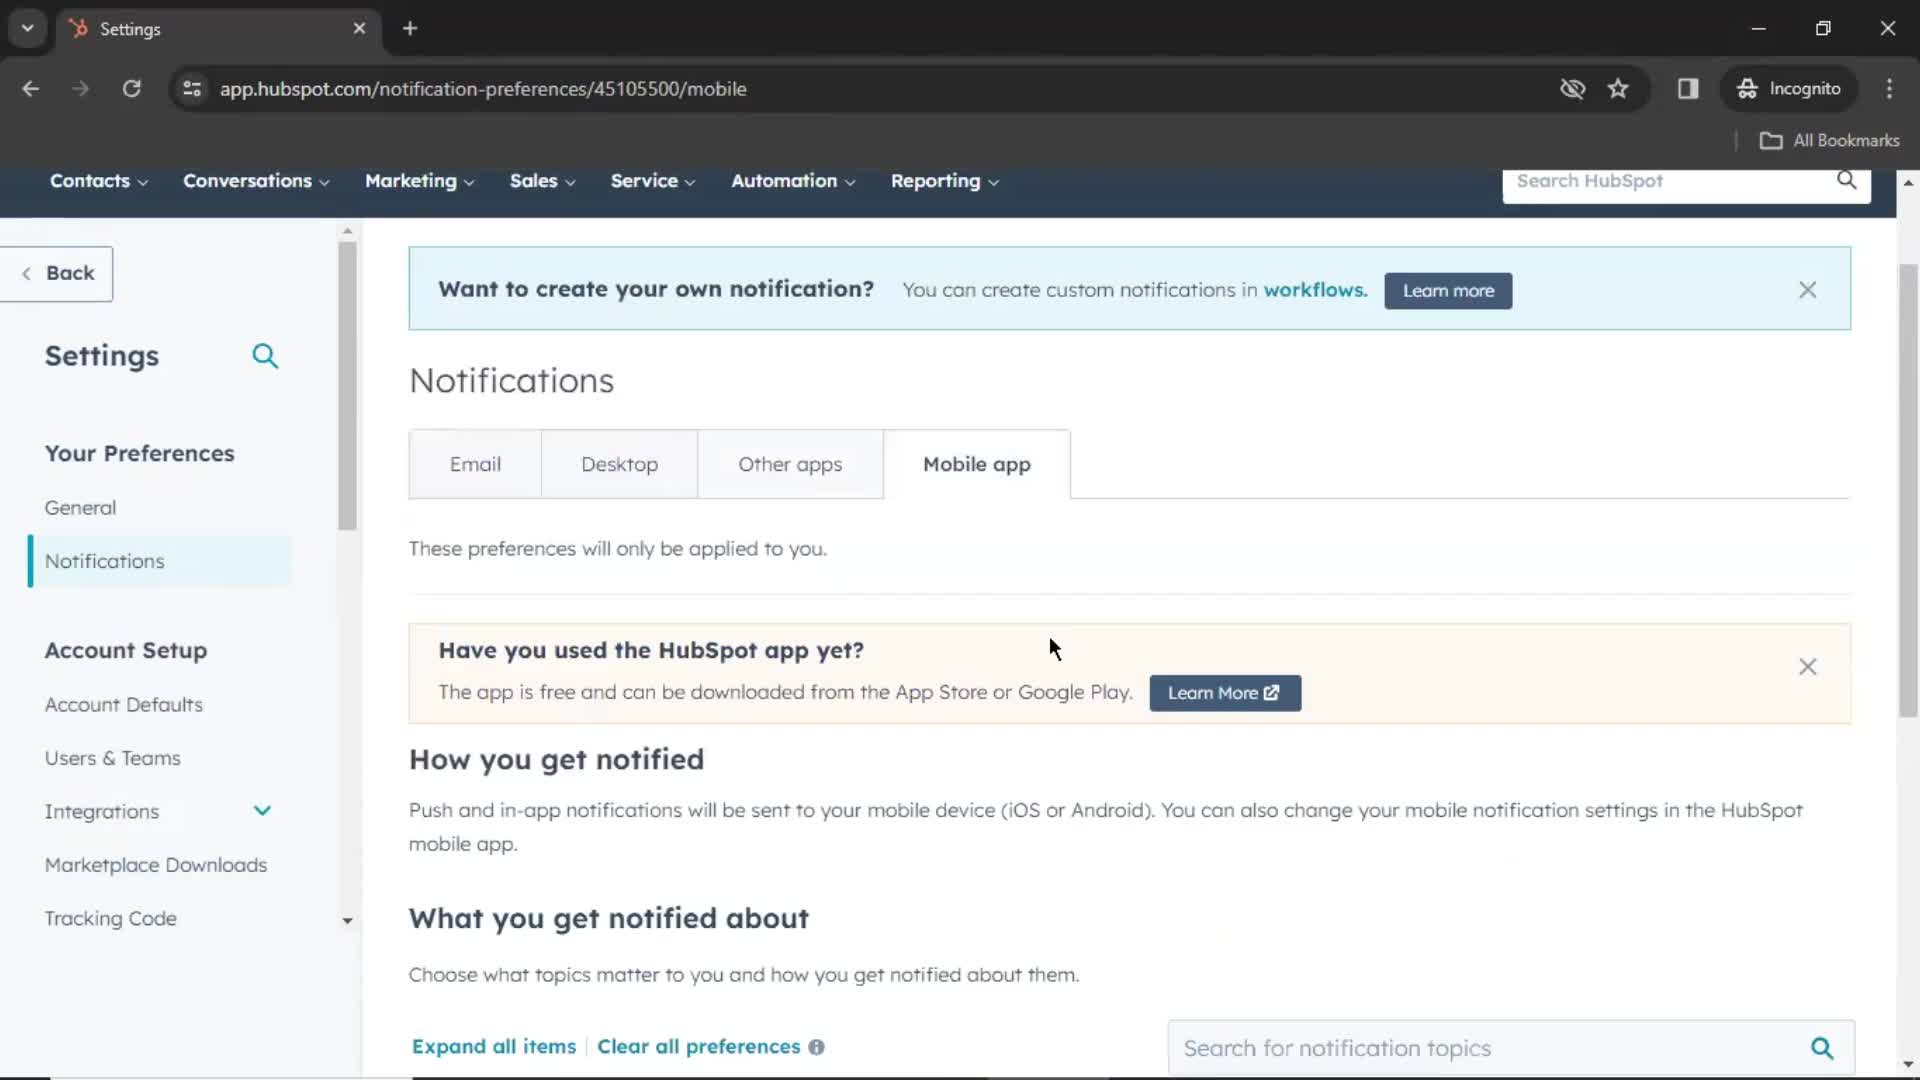Click the search icon in notification topics

click(1824, 1047)
